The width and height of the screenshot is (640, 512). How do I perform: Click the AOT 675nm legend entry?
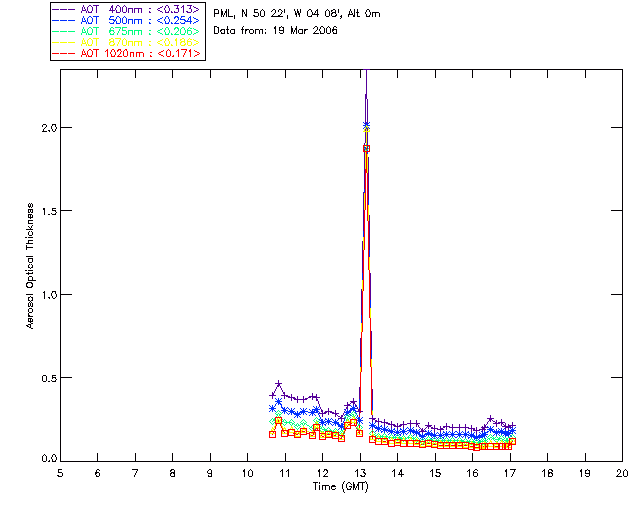[x=127, y=31]
